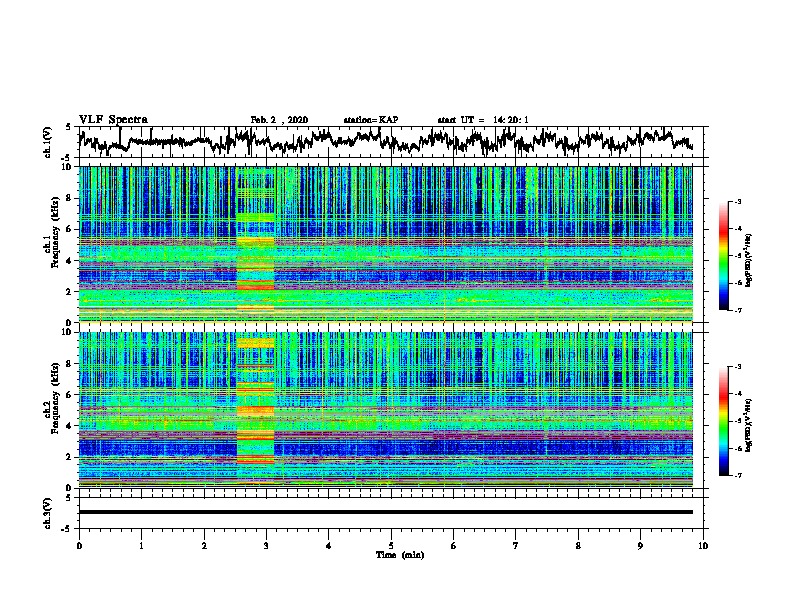Click time axis tick label "3"

click(266, 546)
